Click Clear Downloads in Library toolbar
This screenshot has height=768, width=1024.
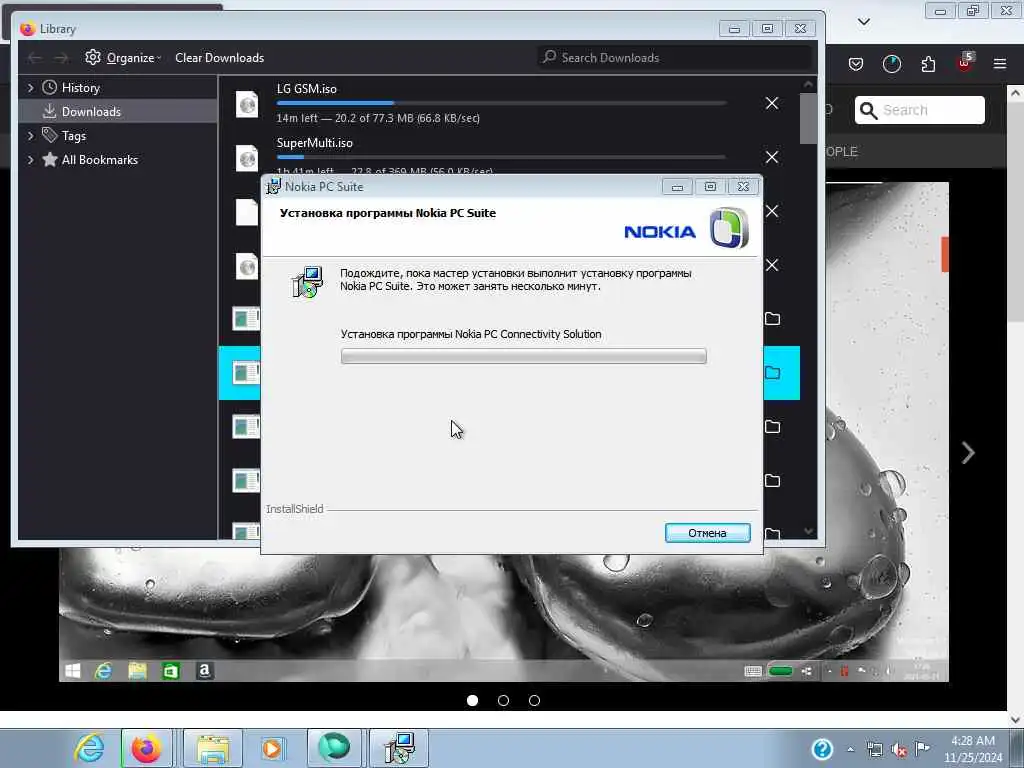[x=219, y=57]
